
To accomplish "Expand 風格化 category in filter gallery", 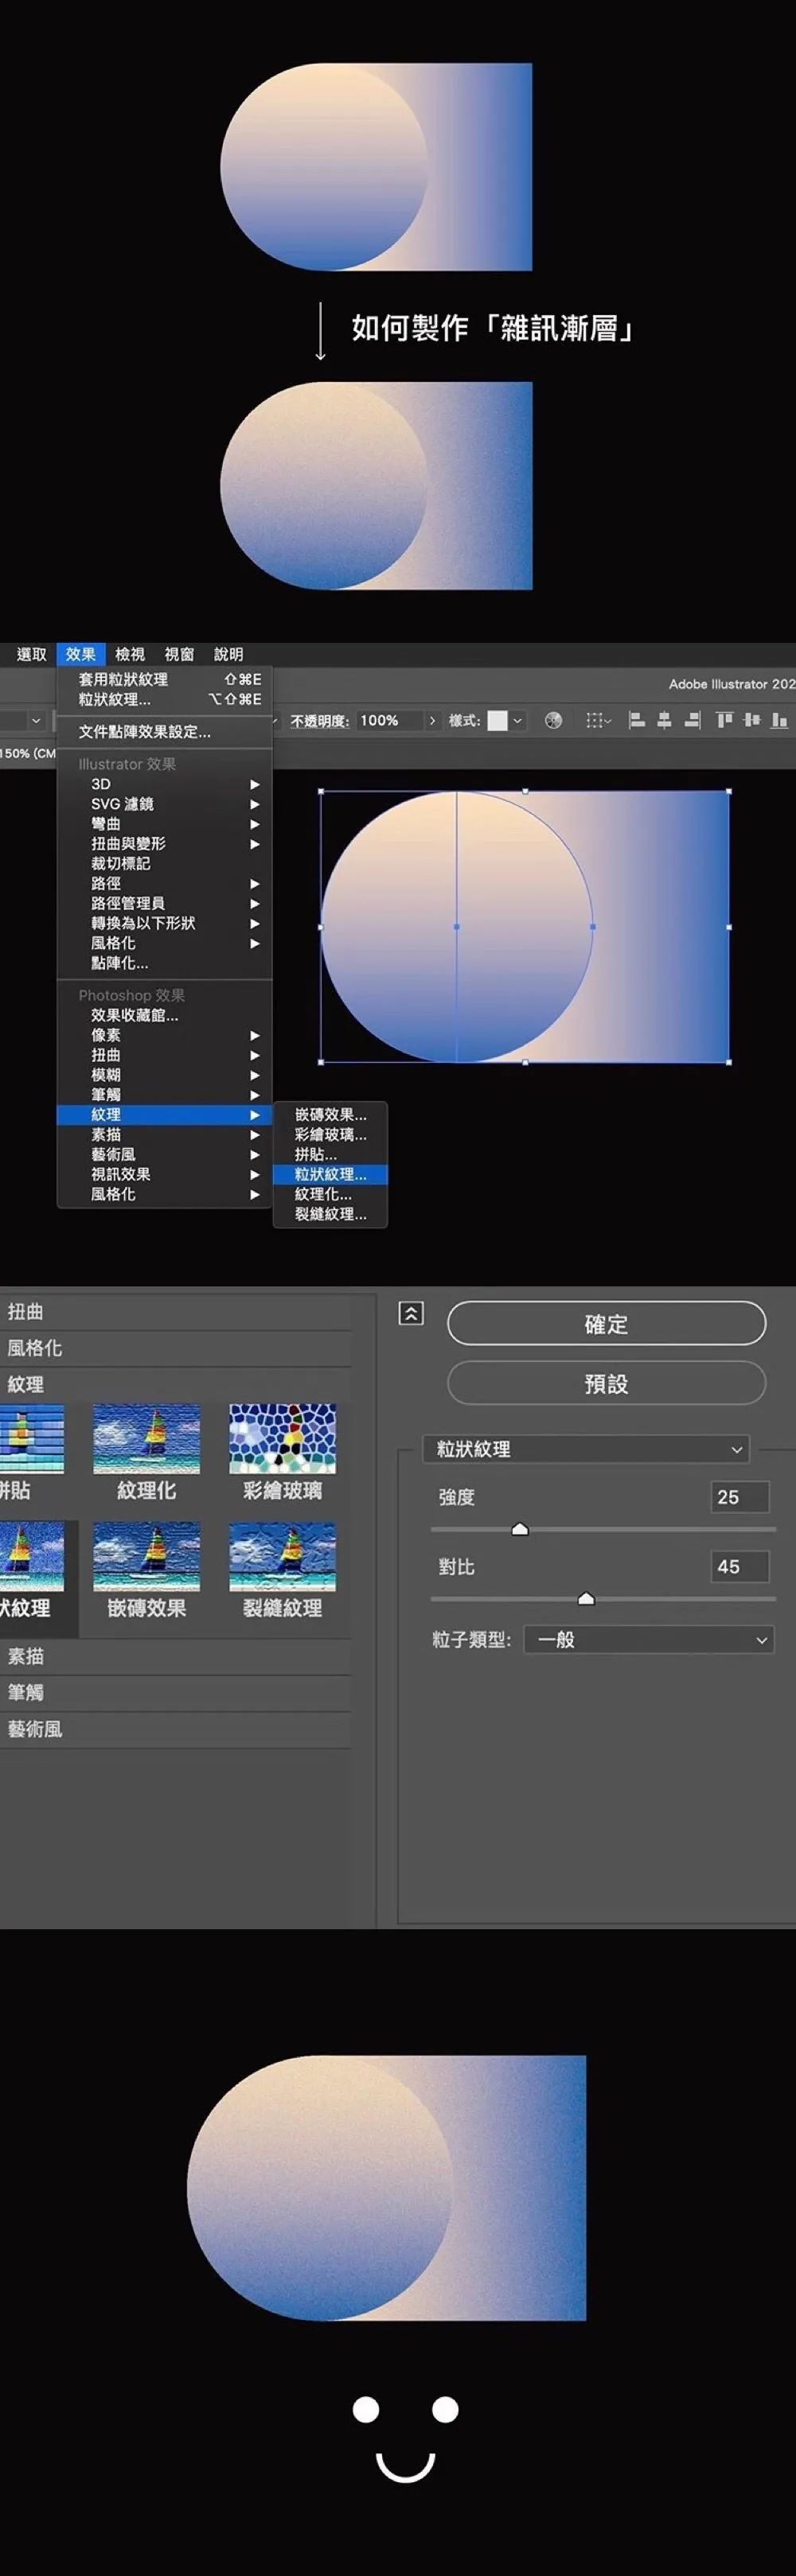I will coord(175,1348).
